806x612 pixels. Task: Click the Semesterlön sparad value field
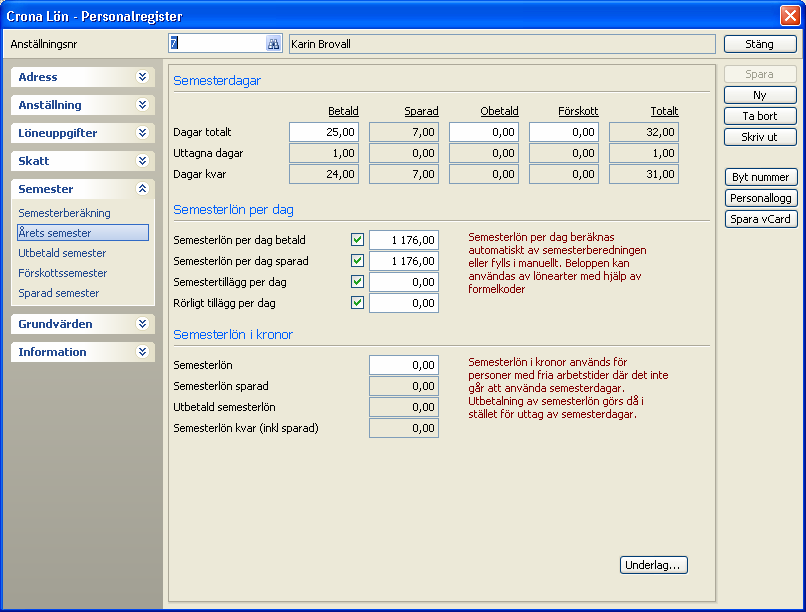[404, 386]
